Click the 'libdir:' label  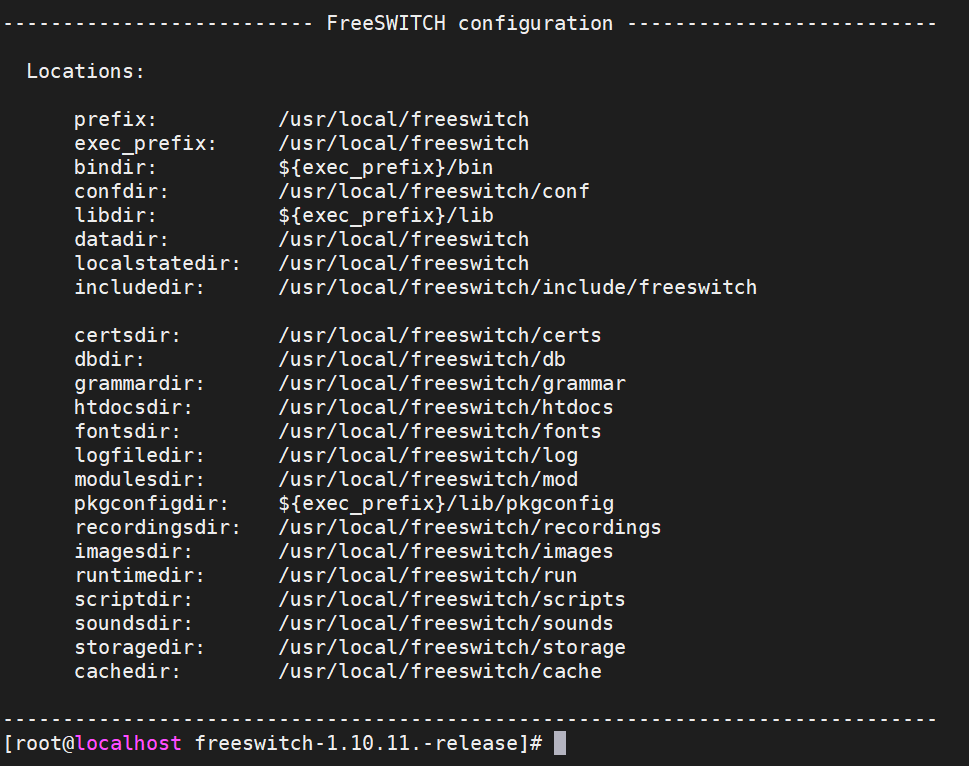tap(115, 215)
